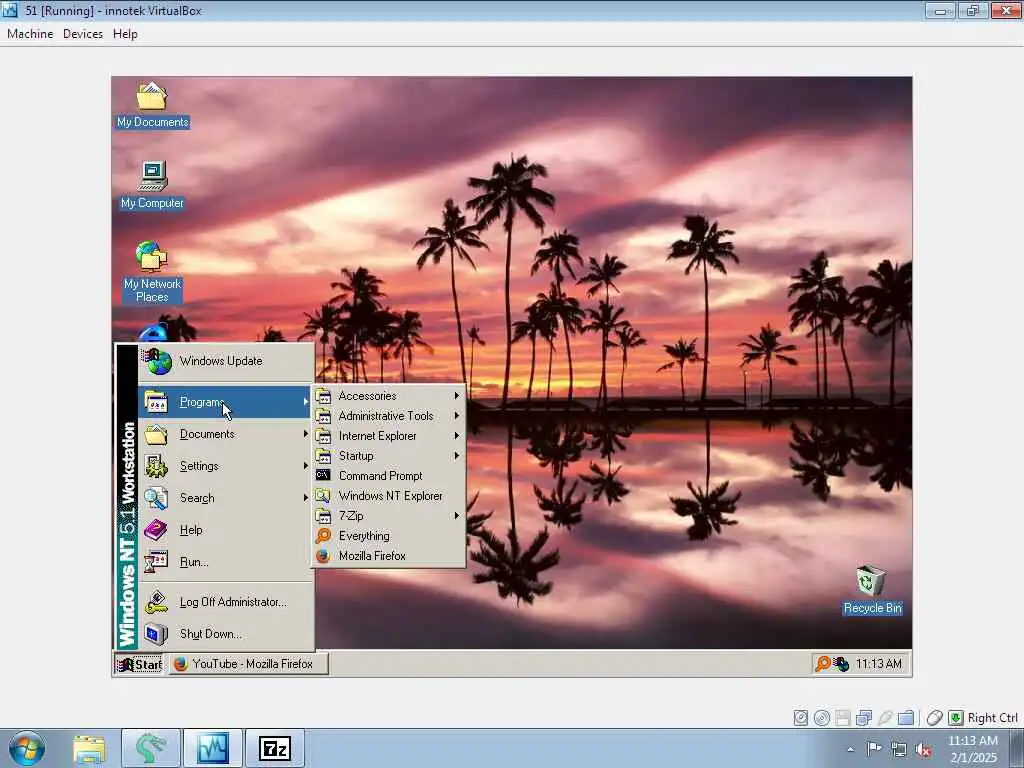Click the Documents submenu arrow
The image size is (1024, 768).
[306, 434]
